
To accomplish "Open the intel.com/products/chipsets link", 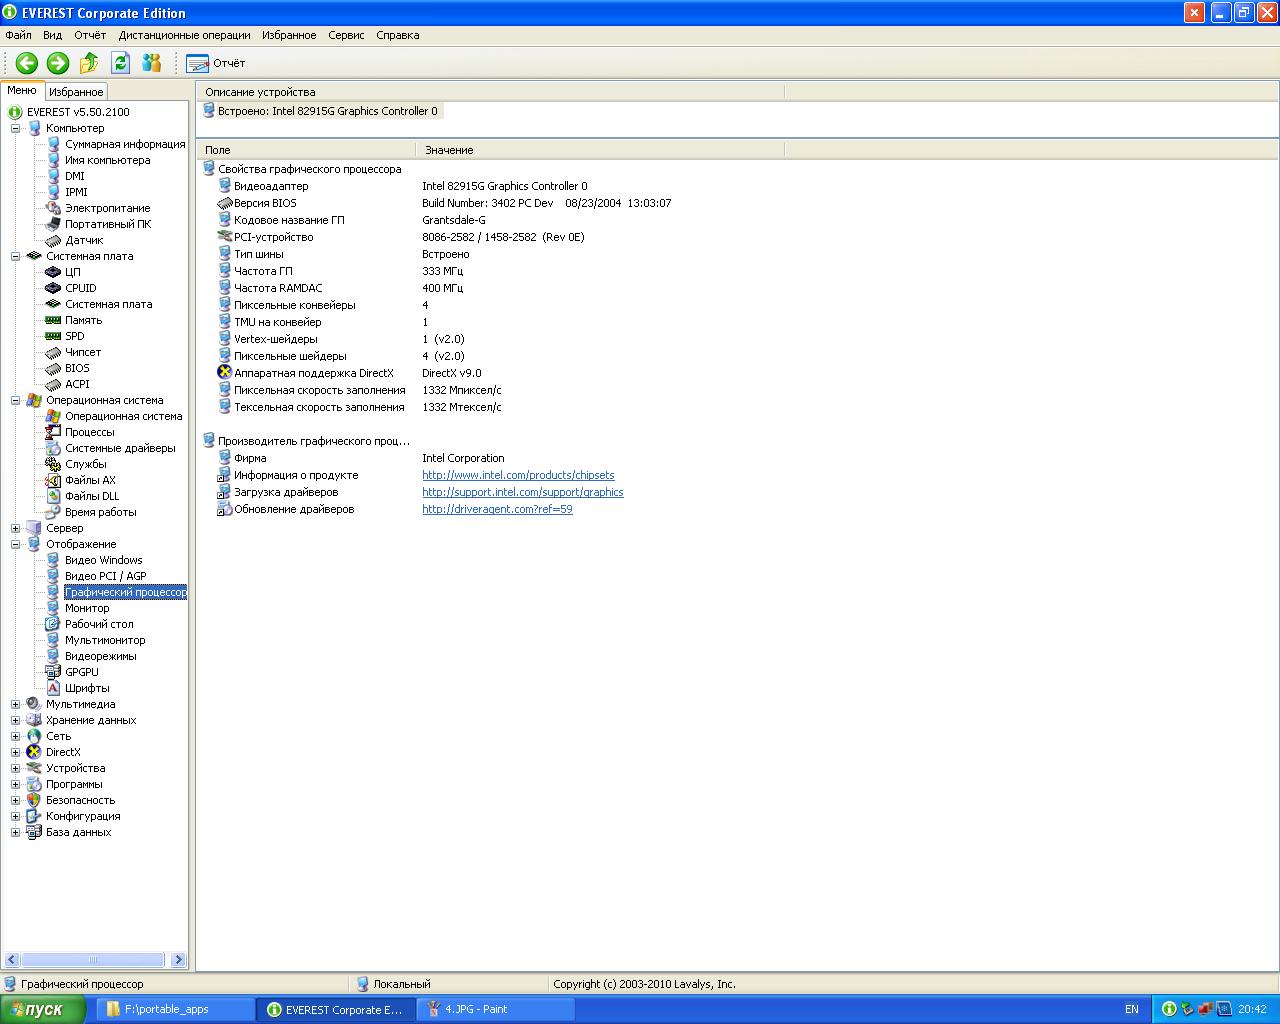I will tap(518, 475).
